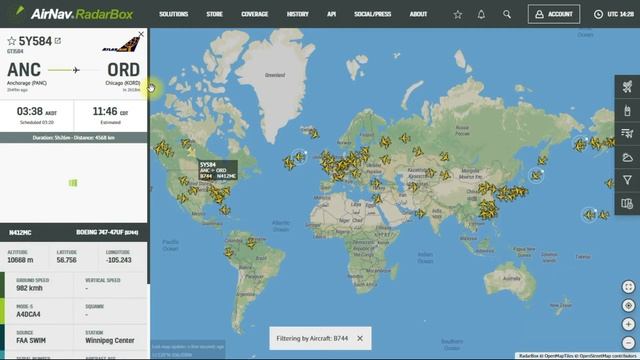Open the API menu item
Image resolution: width=640 pixels, height=360 pixels.
point(331,14)
